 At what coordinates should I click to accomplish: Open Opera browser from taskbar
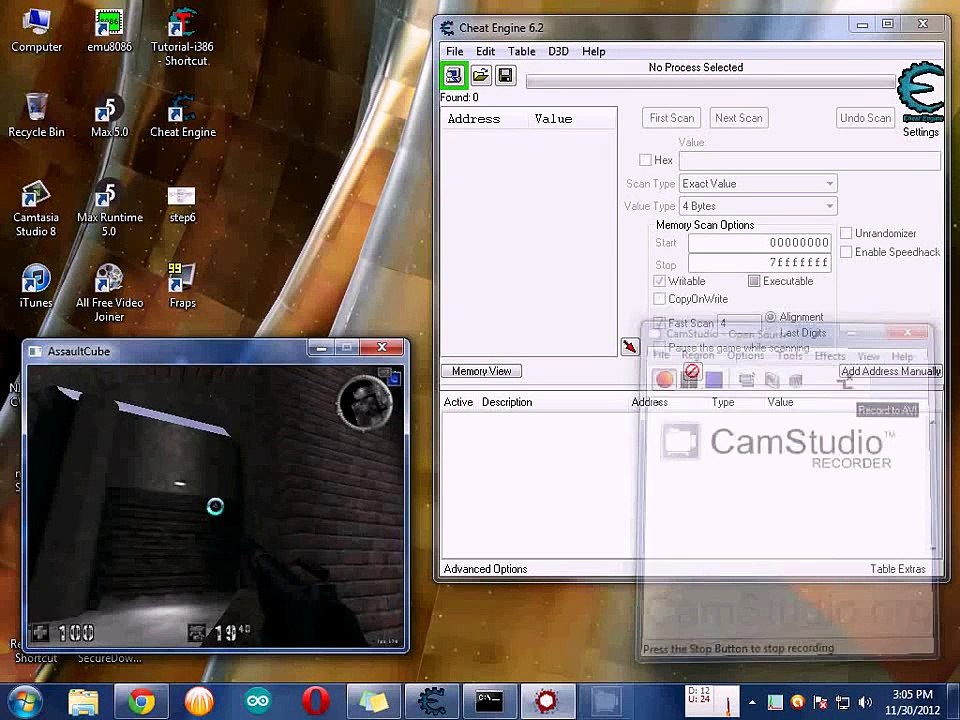pos(316,702)
